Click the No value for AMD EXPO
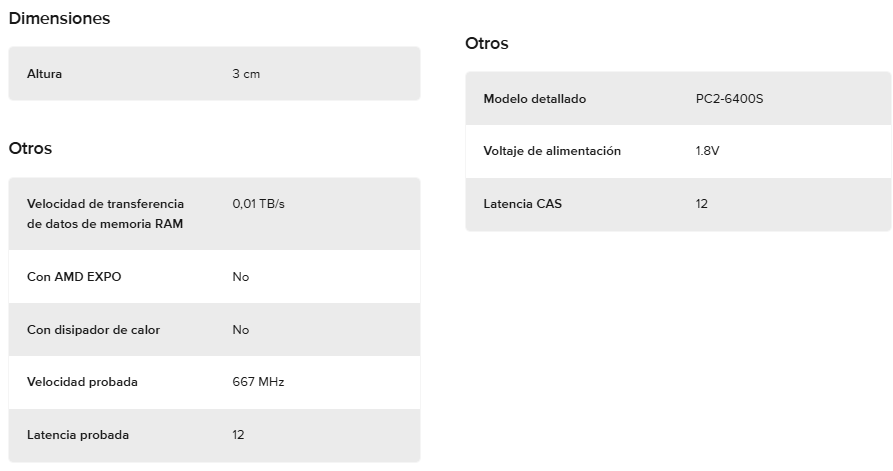The width and height of the screenshot is (893, 471). click(x=241, y=277)
